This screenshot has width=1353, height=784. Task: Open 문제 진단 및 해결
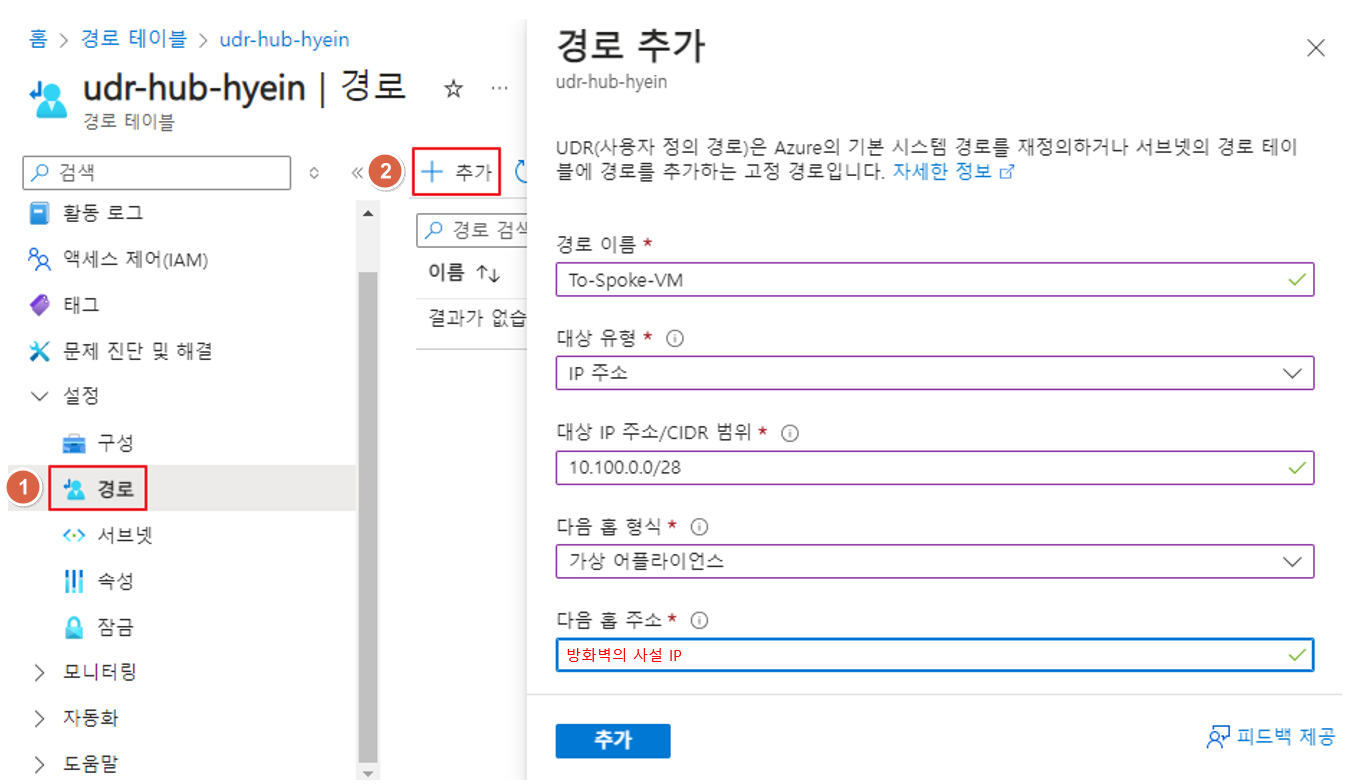[x=138, y=351]
